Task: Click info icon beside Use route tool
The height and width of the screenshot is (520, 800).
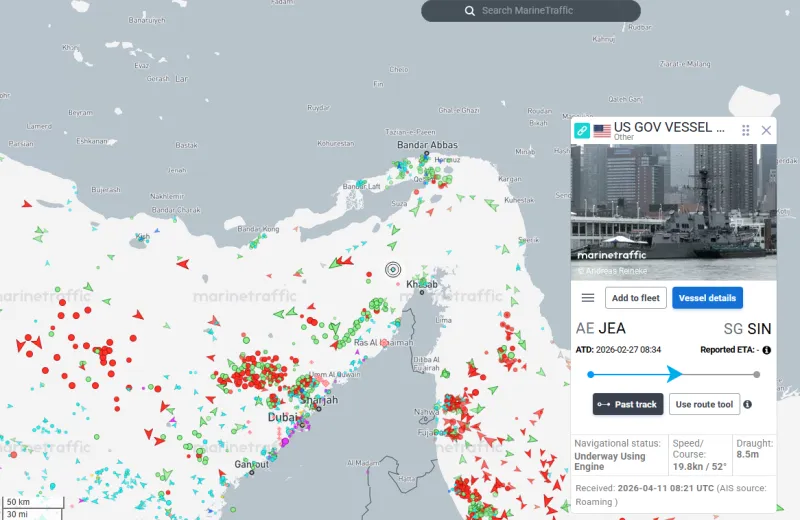Action: 748,404
